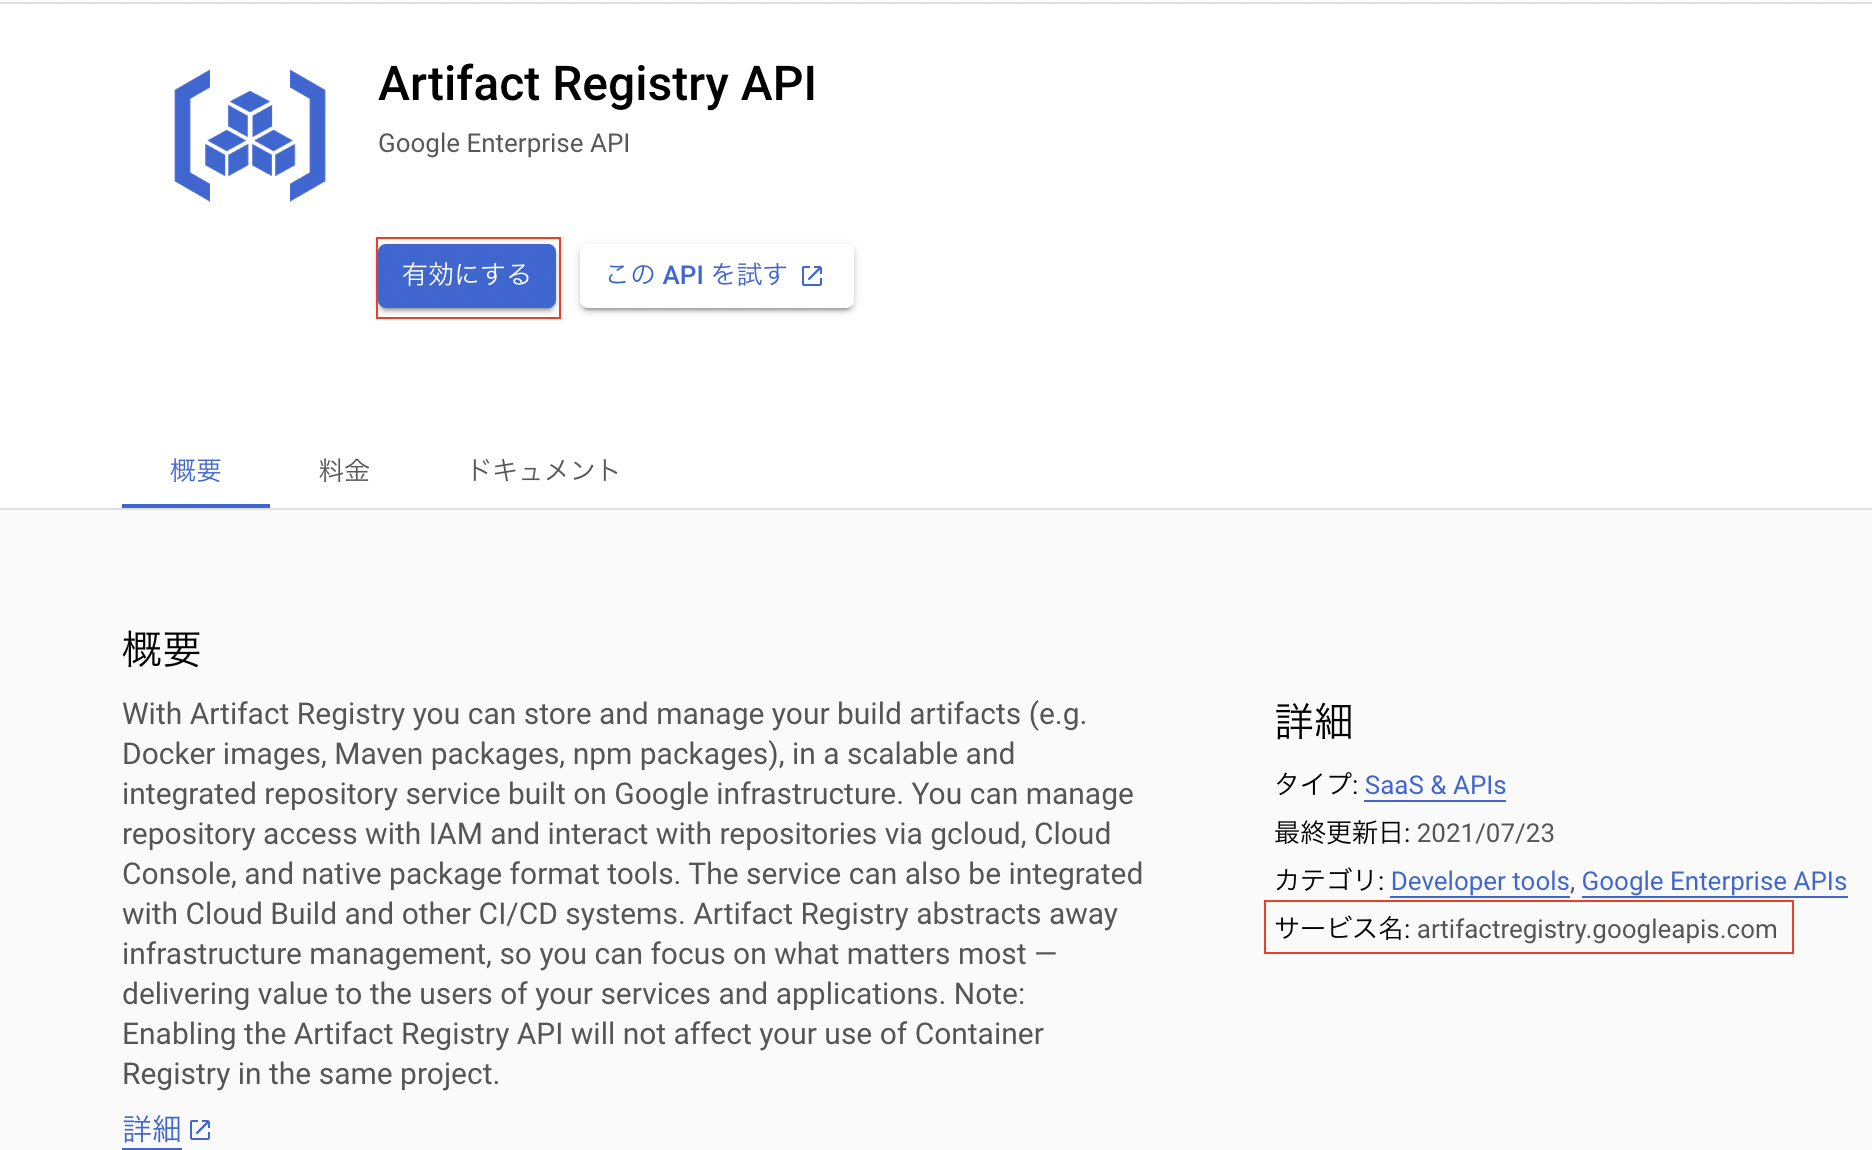Image resolution: width=1872 pixels, height=1150 pixels.
Task: Click the Google Enterprise API subtitle
Action: [x=503, y=143]
